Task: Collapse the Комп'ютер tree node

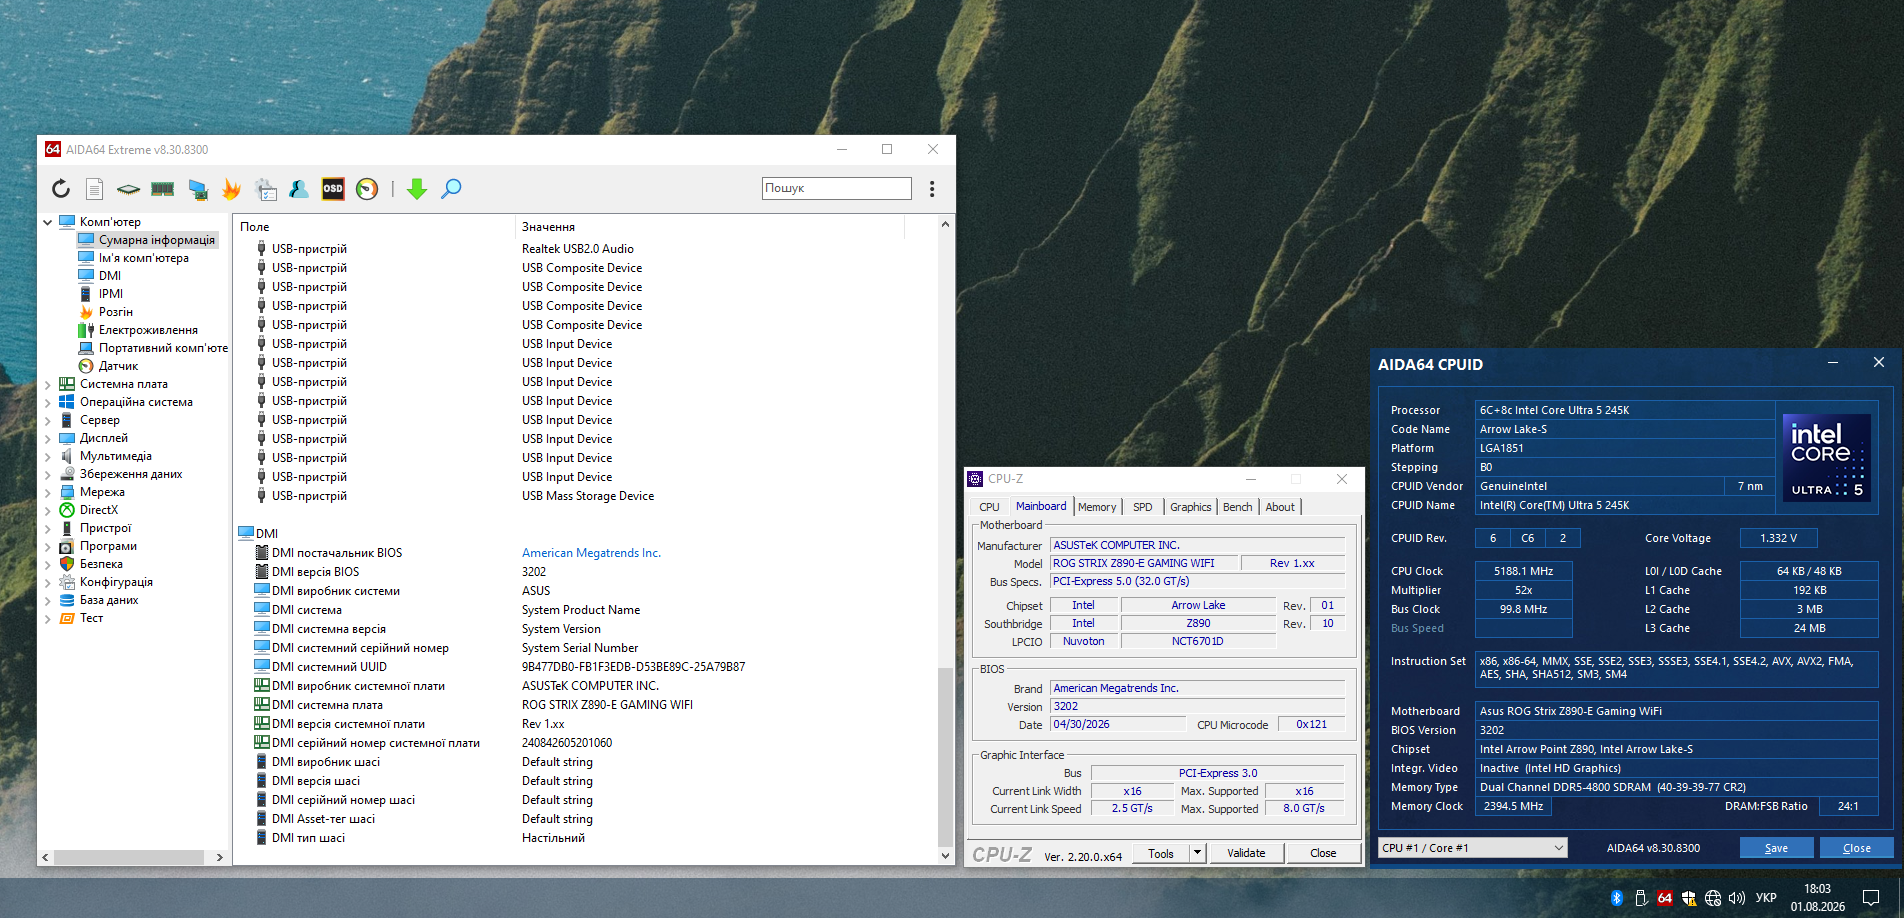Action: click(x=47, y=222)
